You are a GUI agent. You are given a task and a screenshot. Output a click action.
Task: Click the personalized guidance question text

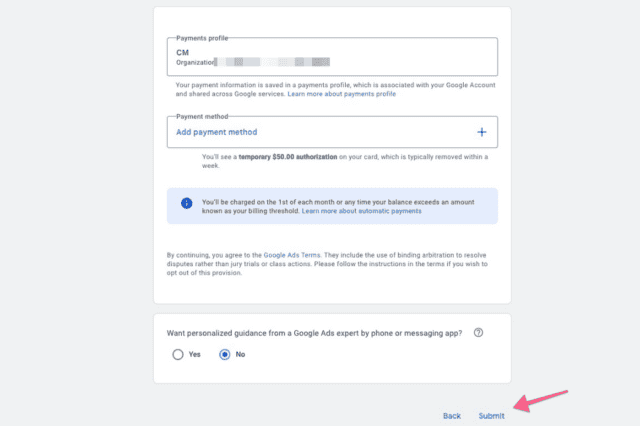coord(314,333)
